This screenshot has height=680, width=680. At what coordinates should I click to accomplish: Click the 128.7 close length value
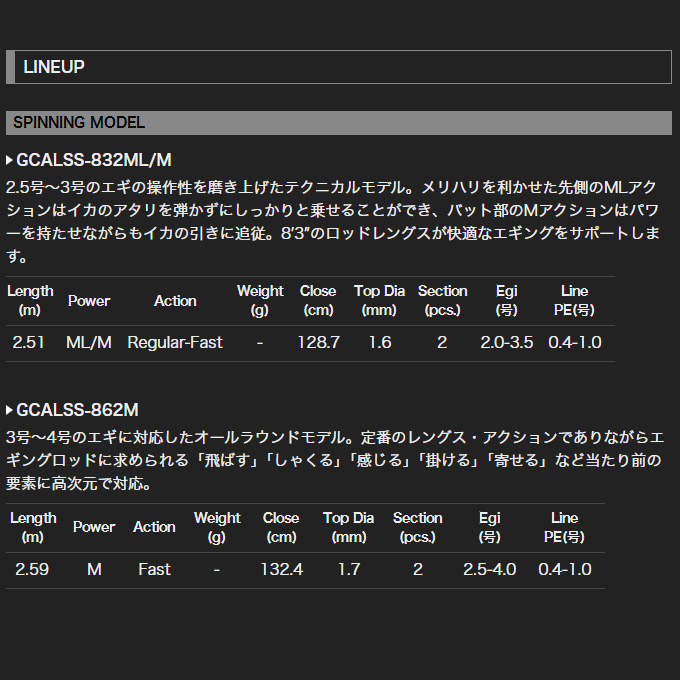pyautogui.click(x=319, y=342)
